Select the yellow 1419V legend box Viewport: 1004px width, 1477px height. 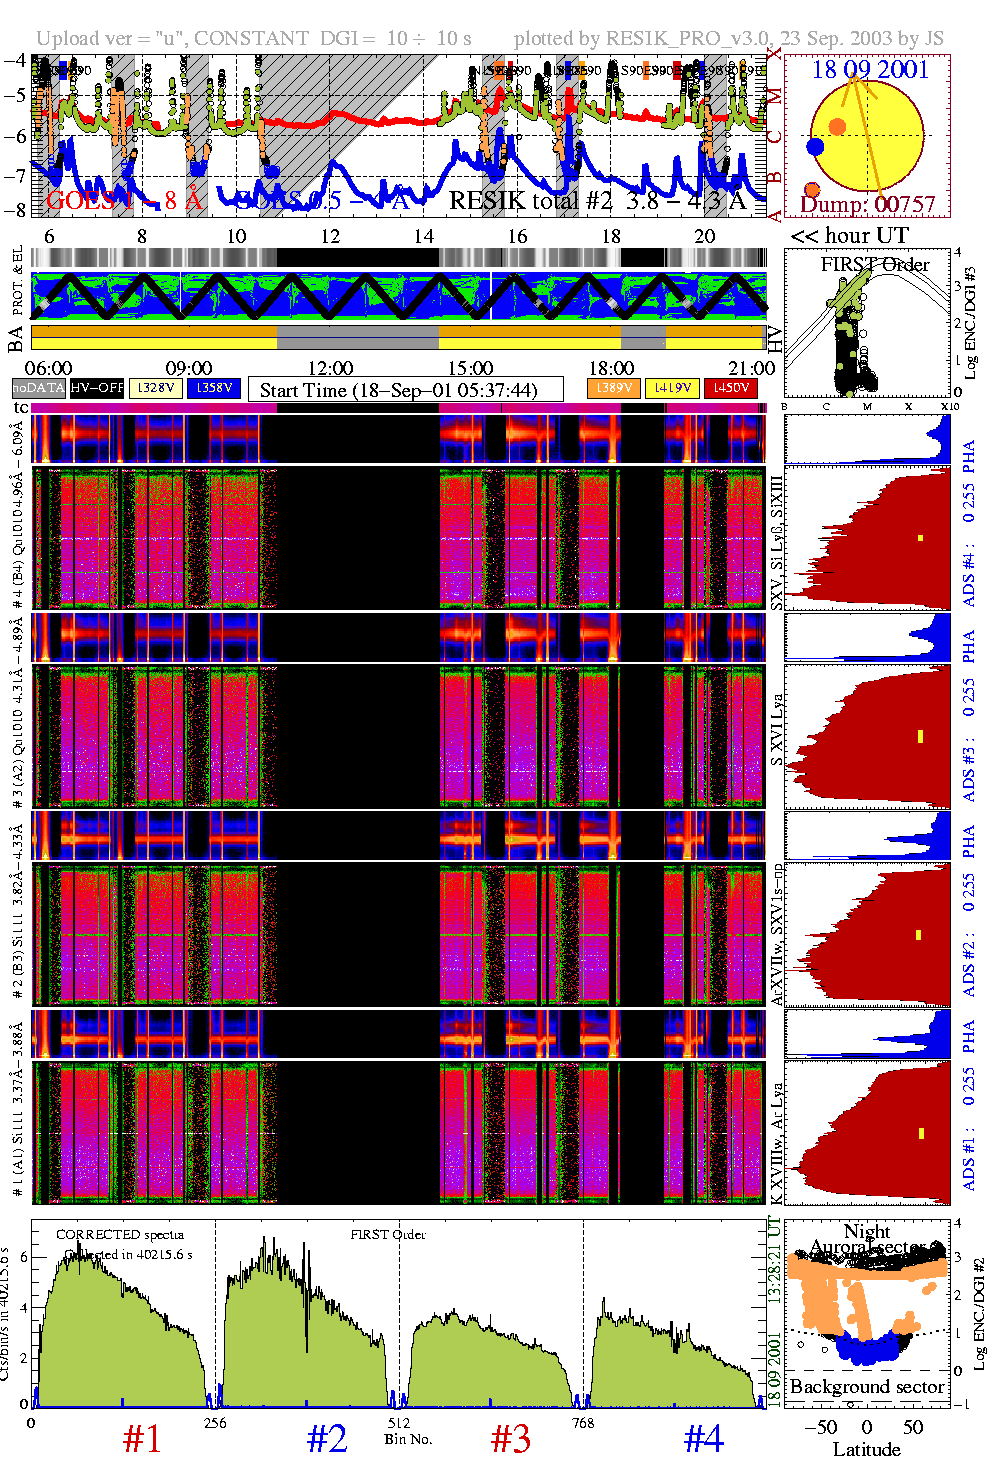672,388
